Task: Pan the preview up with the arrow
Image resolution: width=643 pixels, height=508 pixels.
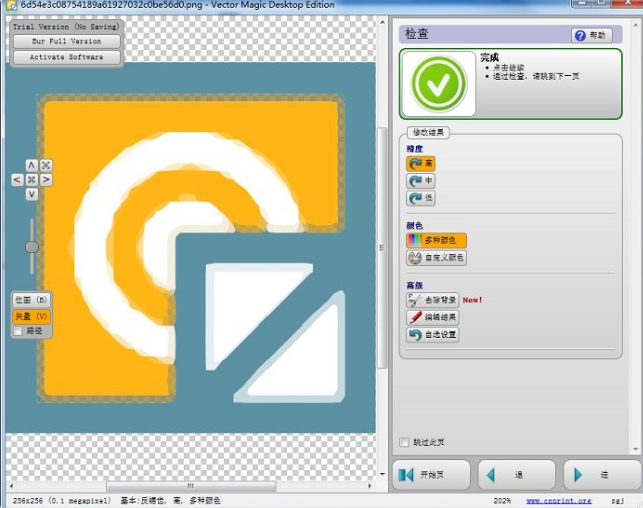Action: tap(32, 165)
